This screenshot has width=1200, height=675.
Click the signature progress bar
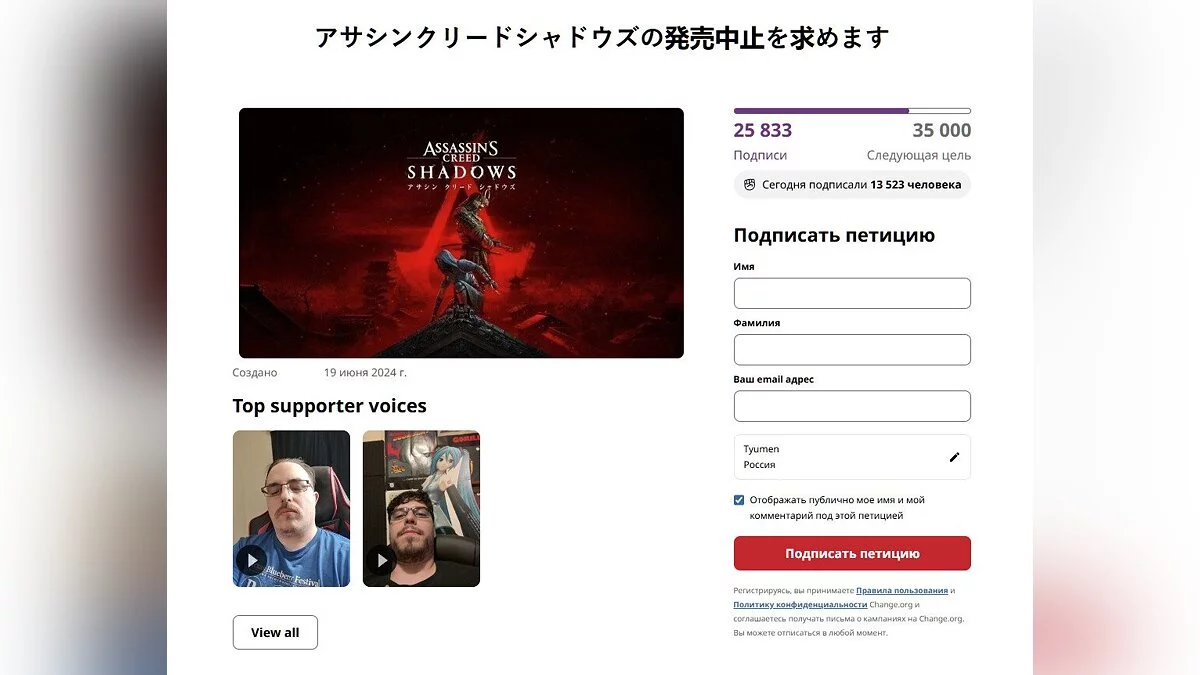tap(852, 110)
